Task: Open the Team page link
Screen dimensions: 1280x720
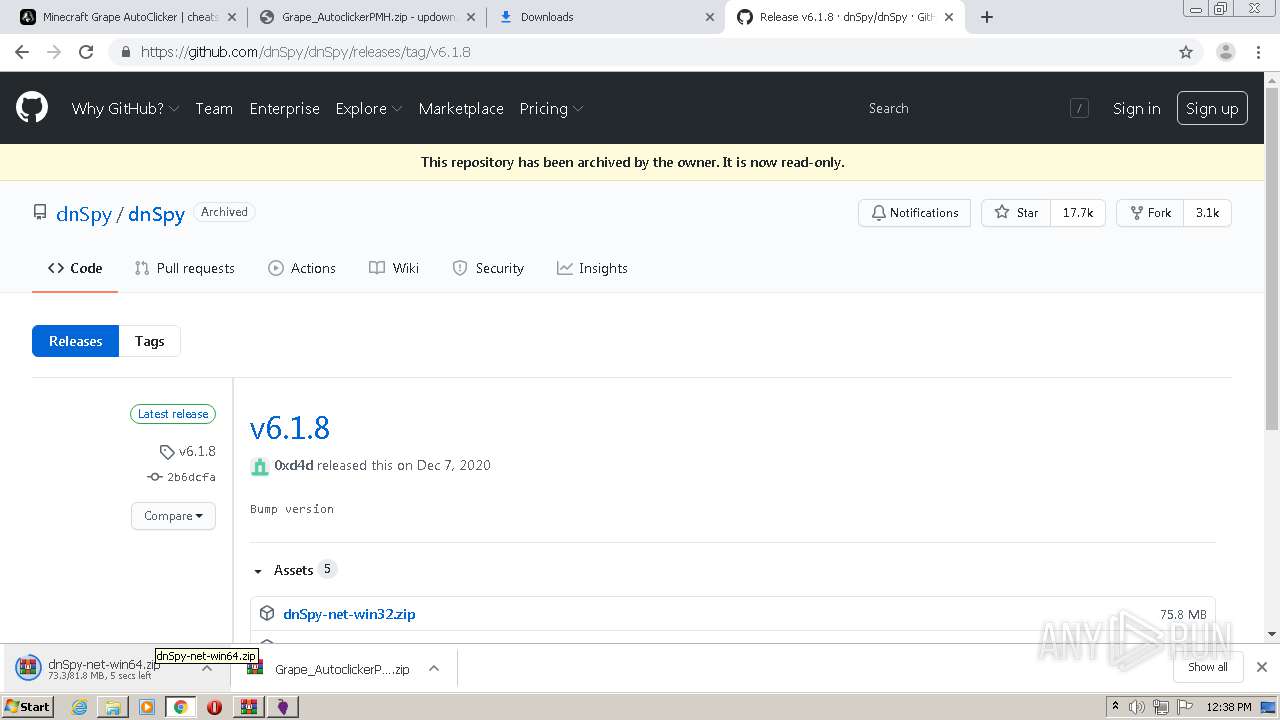Action: [x=214, y=108]
